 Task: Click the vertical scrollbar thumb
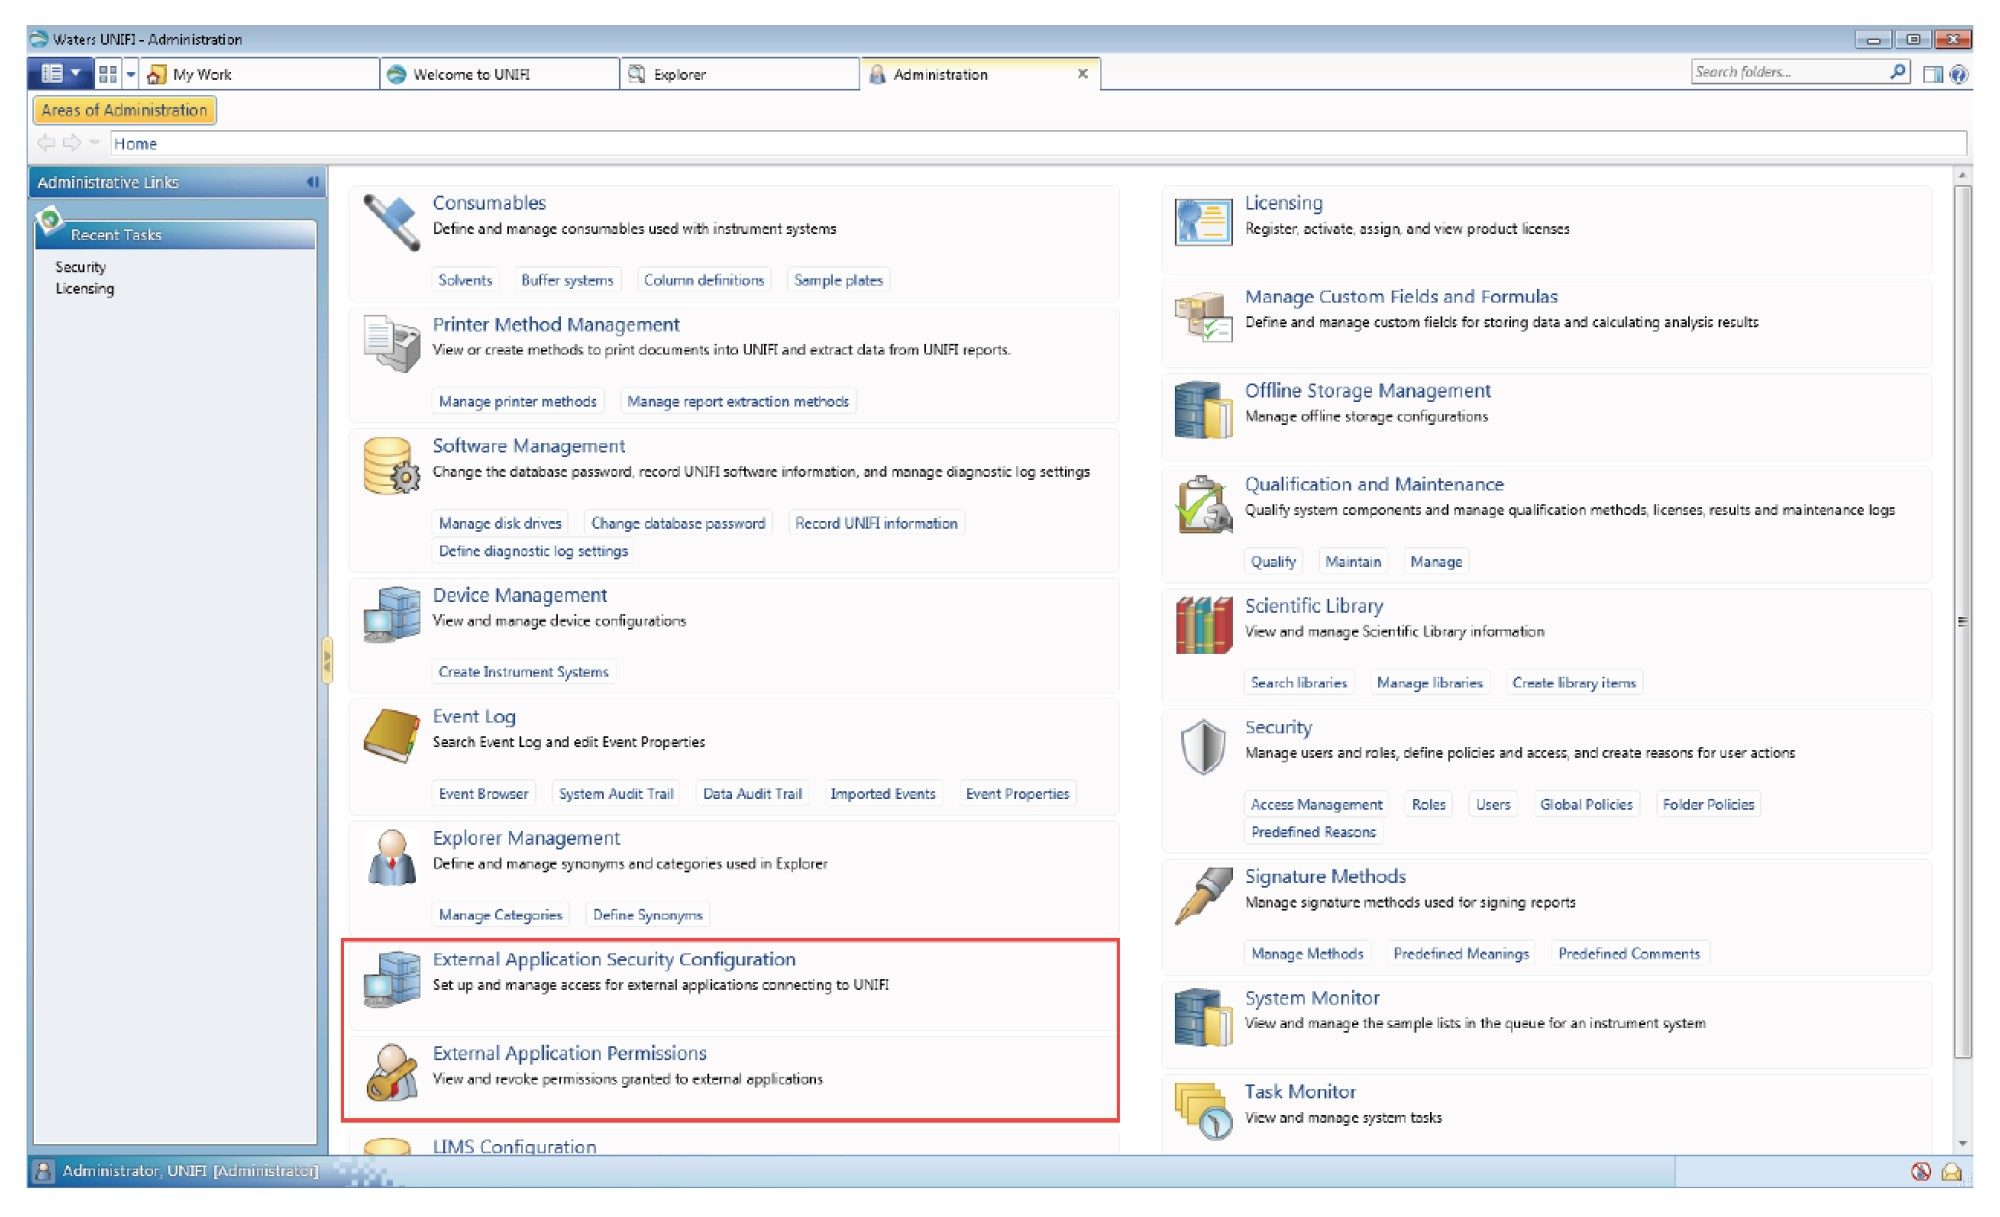coord(1963,620)
